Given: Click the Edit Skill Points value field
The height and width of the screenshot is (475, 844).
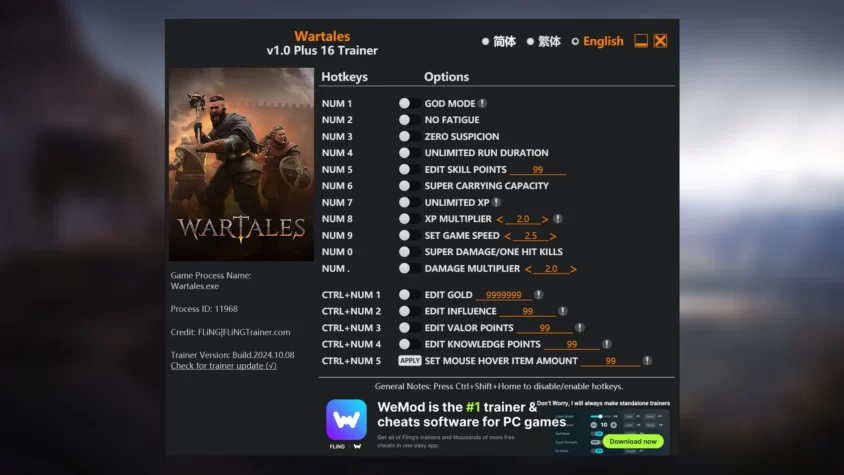Looking at the screenshot, I should tap(537, 170).
